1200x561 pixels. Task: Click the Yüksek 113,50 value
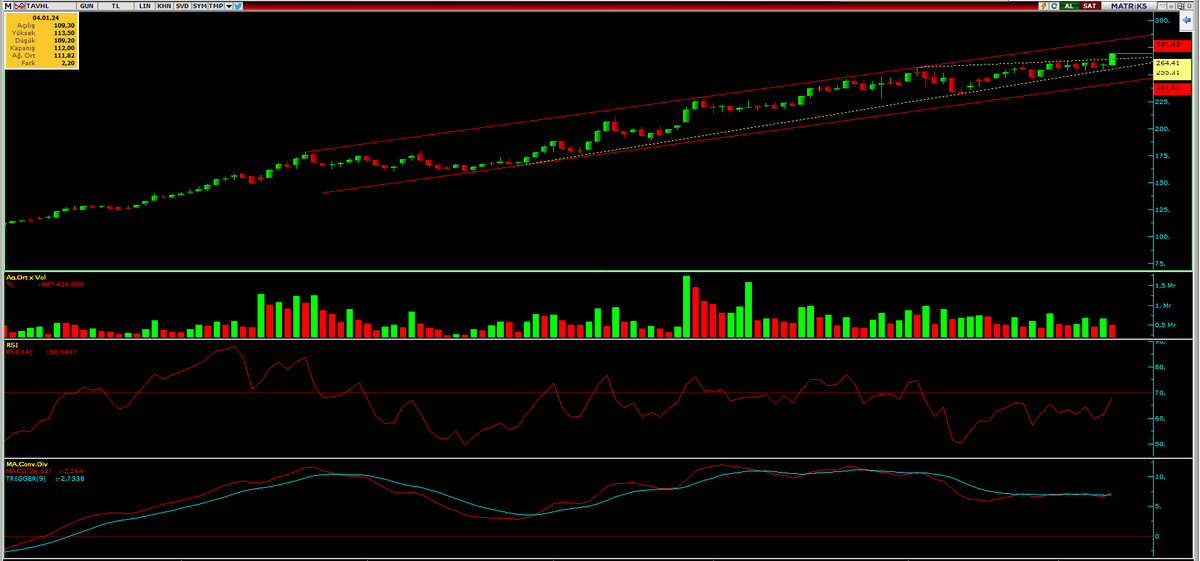[64, 33]
